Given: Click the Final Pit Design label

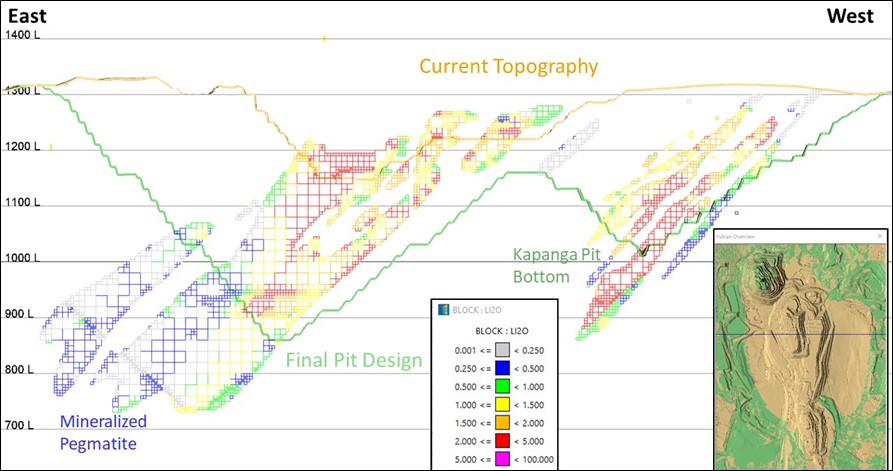Looking at the screenshot, I should (354, 361).
